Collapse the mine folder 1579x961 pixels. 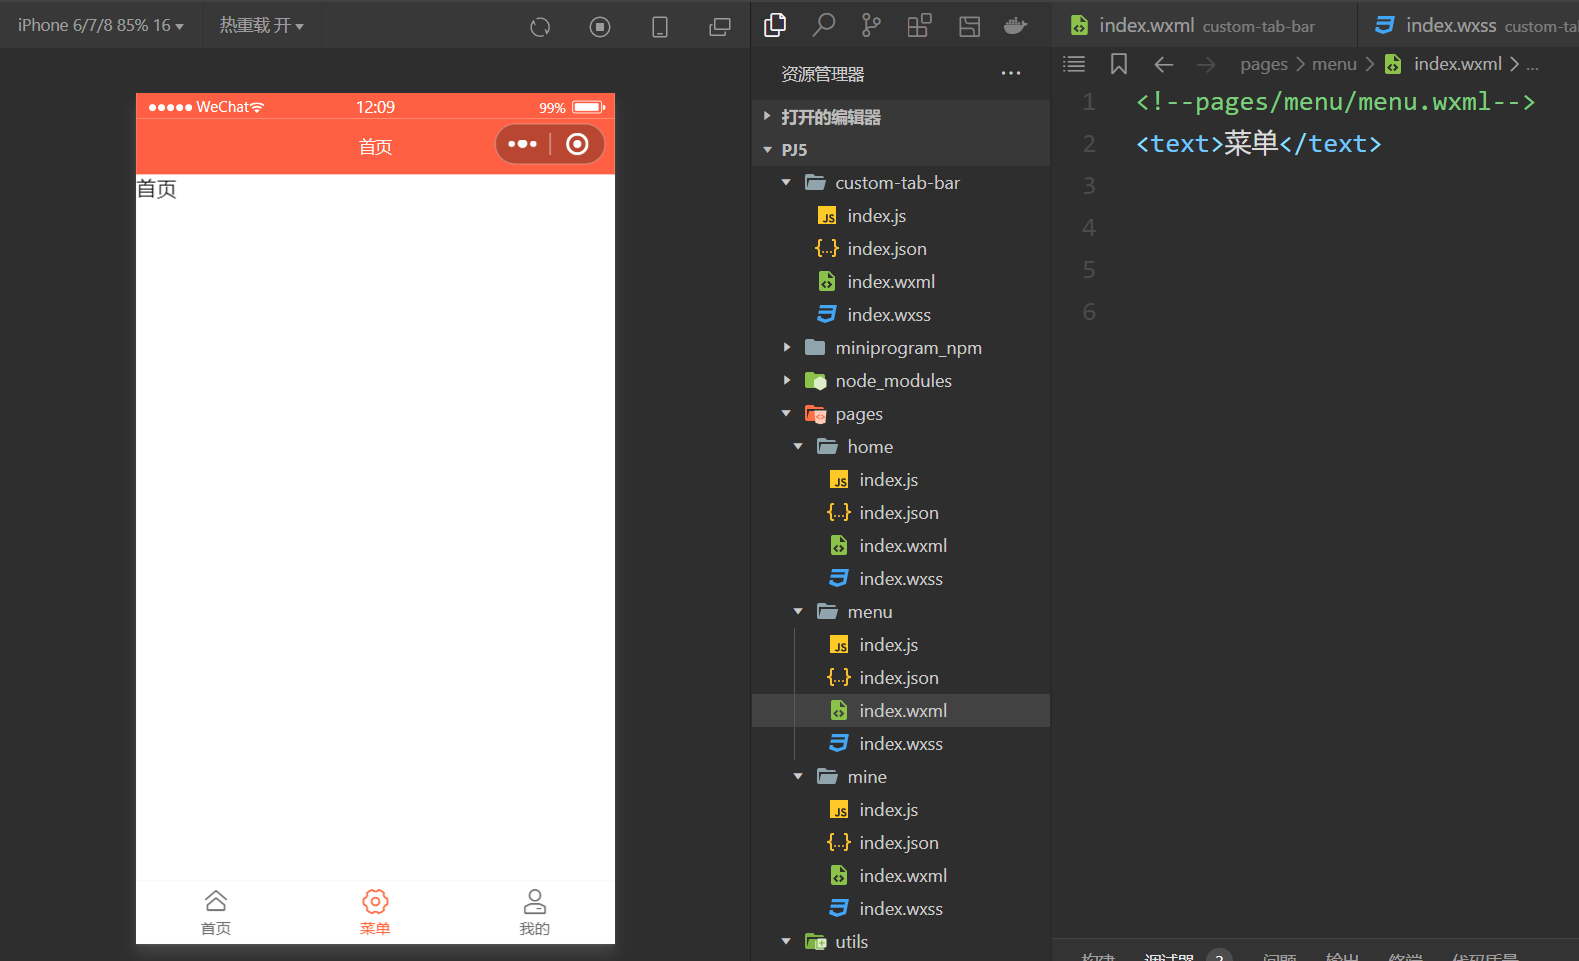[x=900, y=777]
